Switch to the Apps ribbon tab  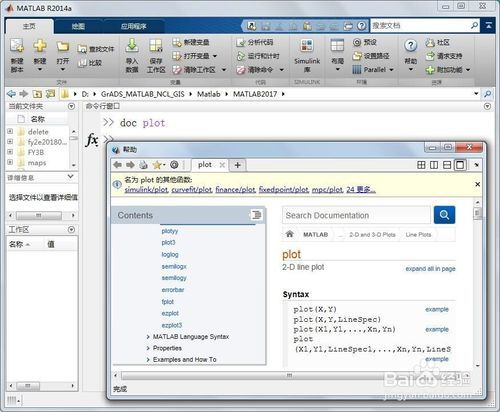[133, 26]
